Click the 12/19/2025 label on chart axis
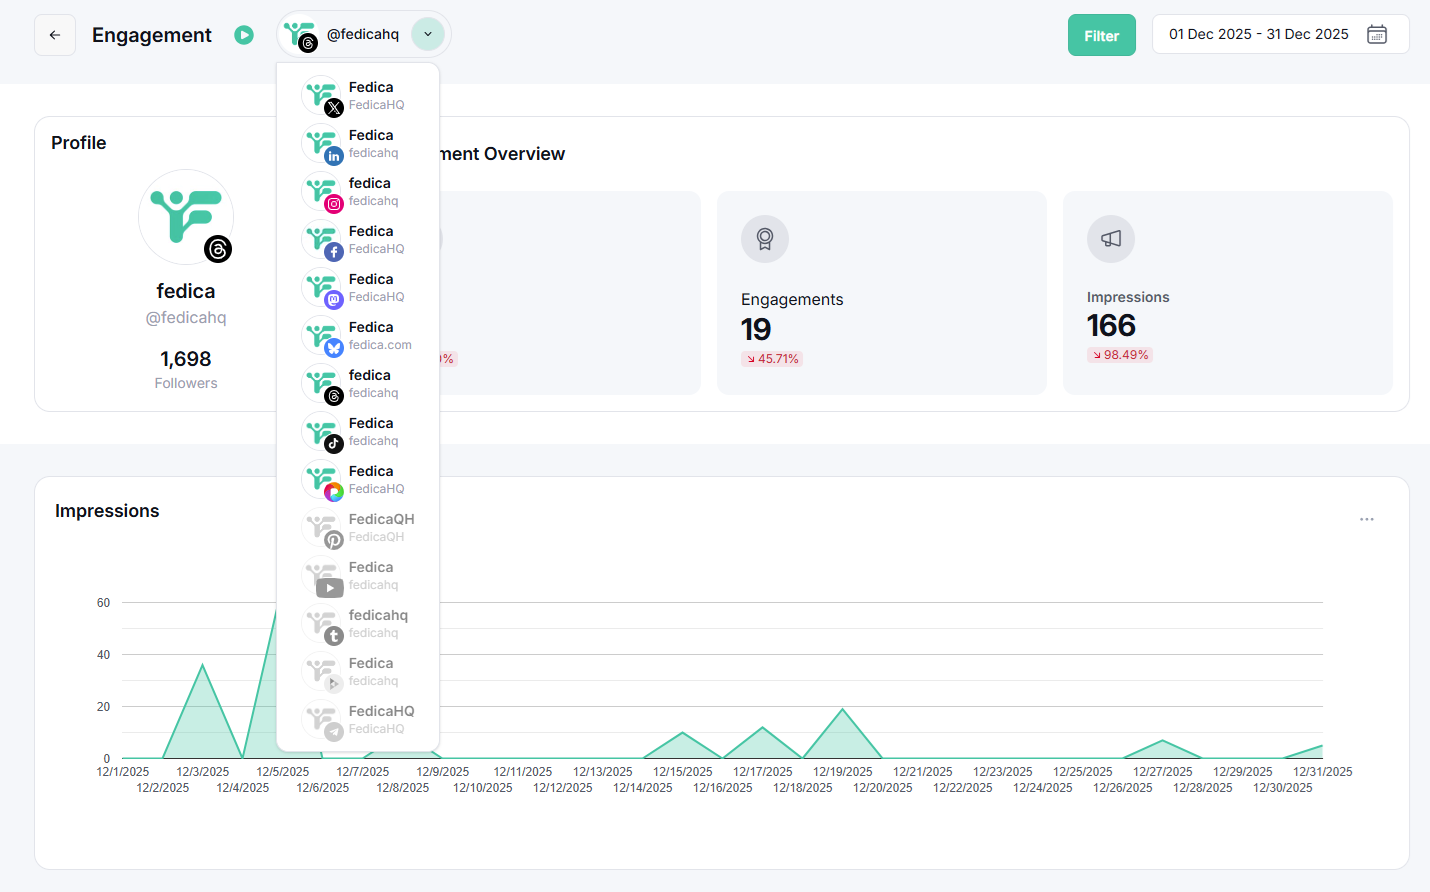This screenshot has width=1430, height=892. 843,772
